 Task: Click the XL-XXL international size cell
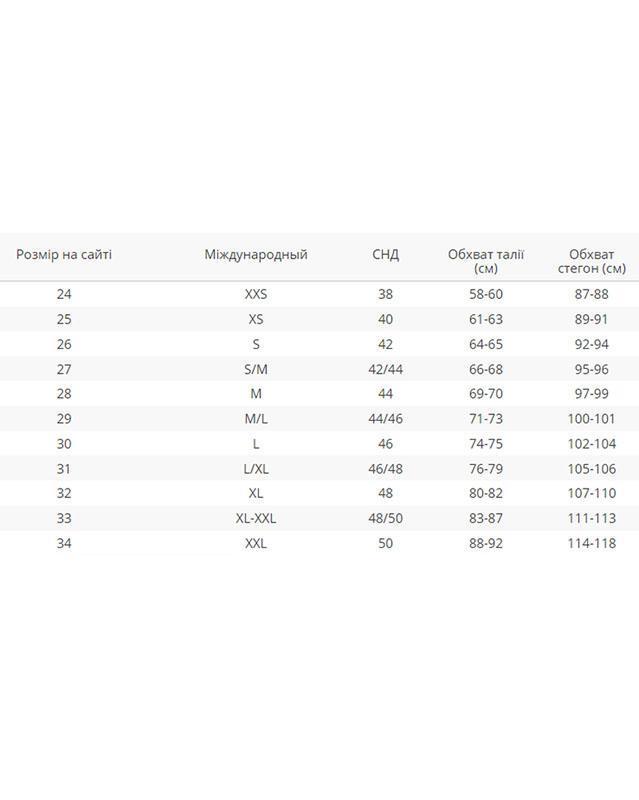[x=256, y=518]
